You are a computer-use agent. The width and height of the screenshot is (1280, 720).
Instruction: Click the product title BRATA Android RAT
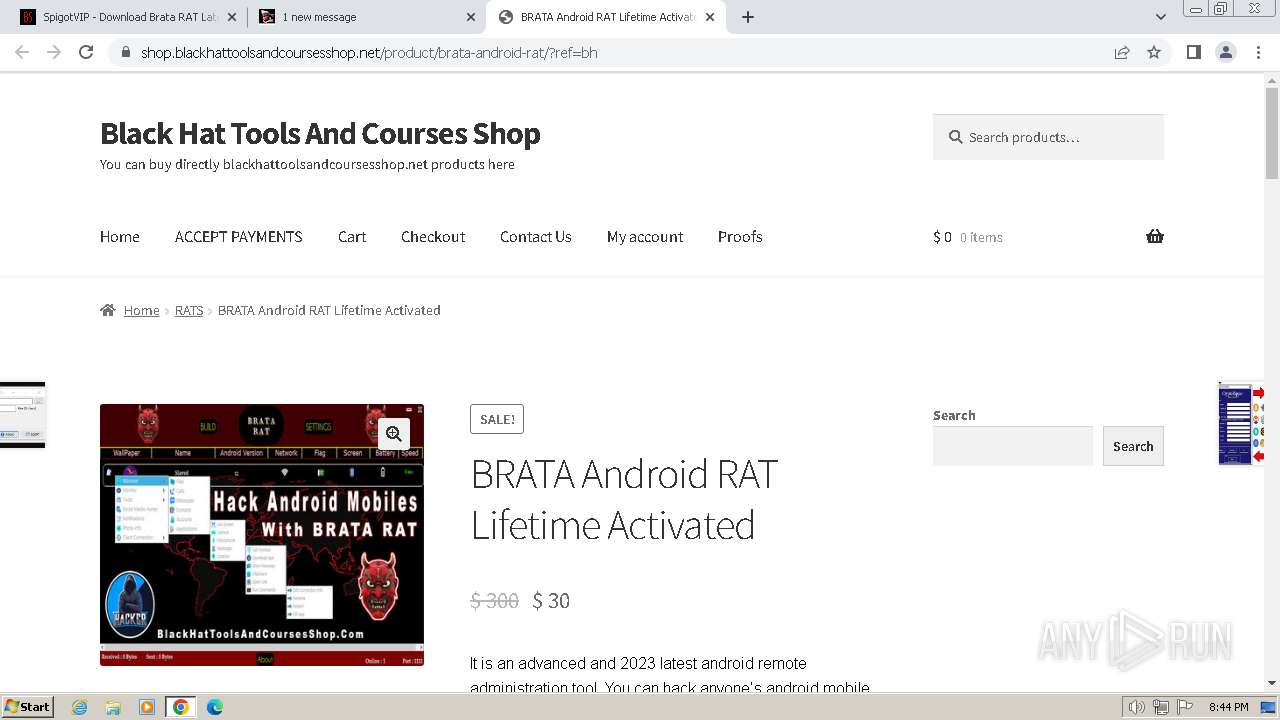[x=624, y=499]
